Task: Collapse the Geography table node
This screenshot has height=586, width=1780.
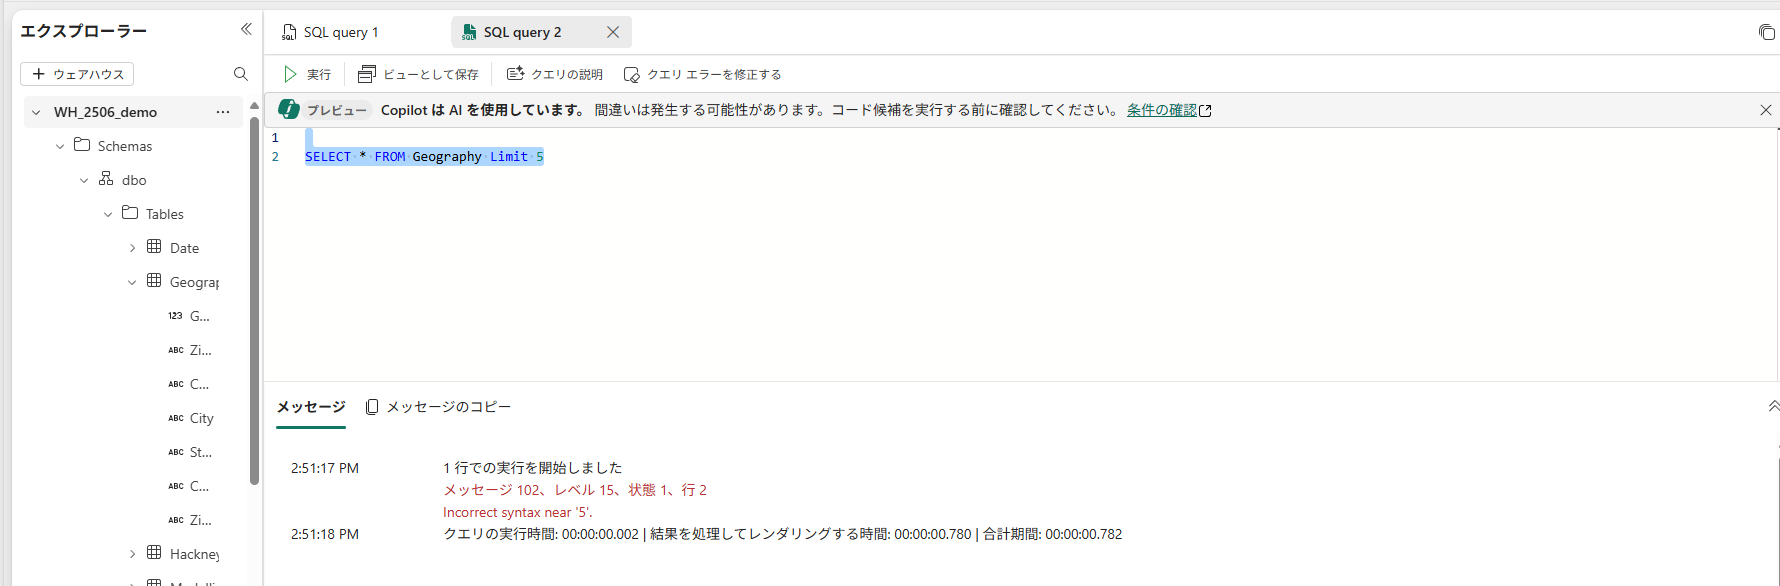Action: click(132, 282)
